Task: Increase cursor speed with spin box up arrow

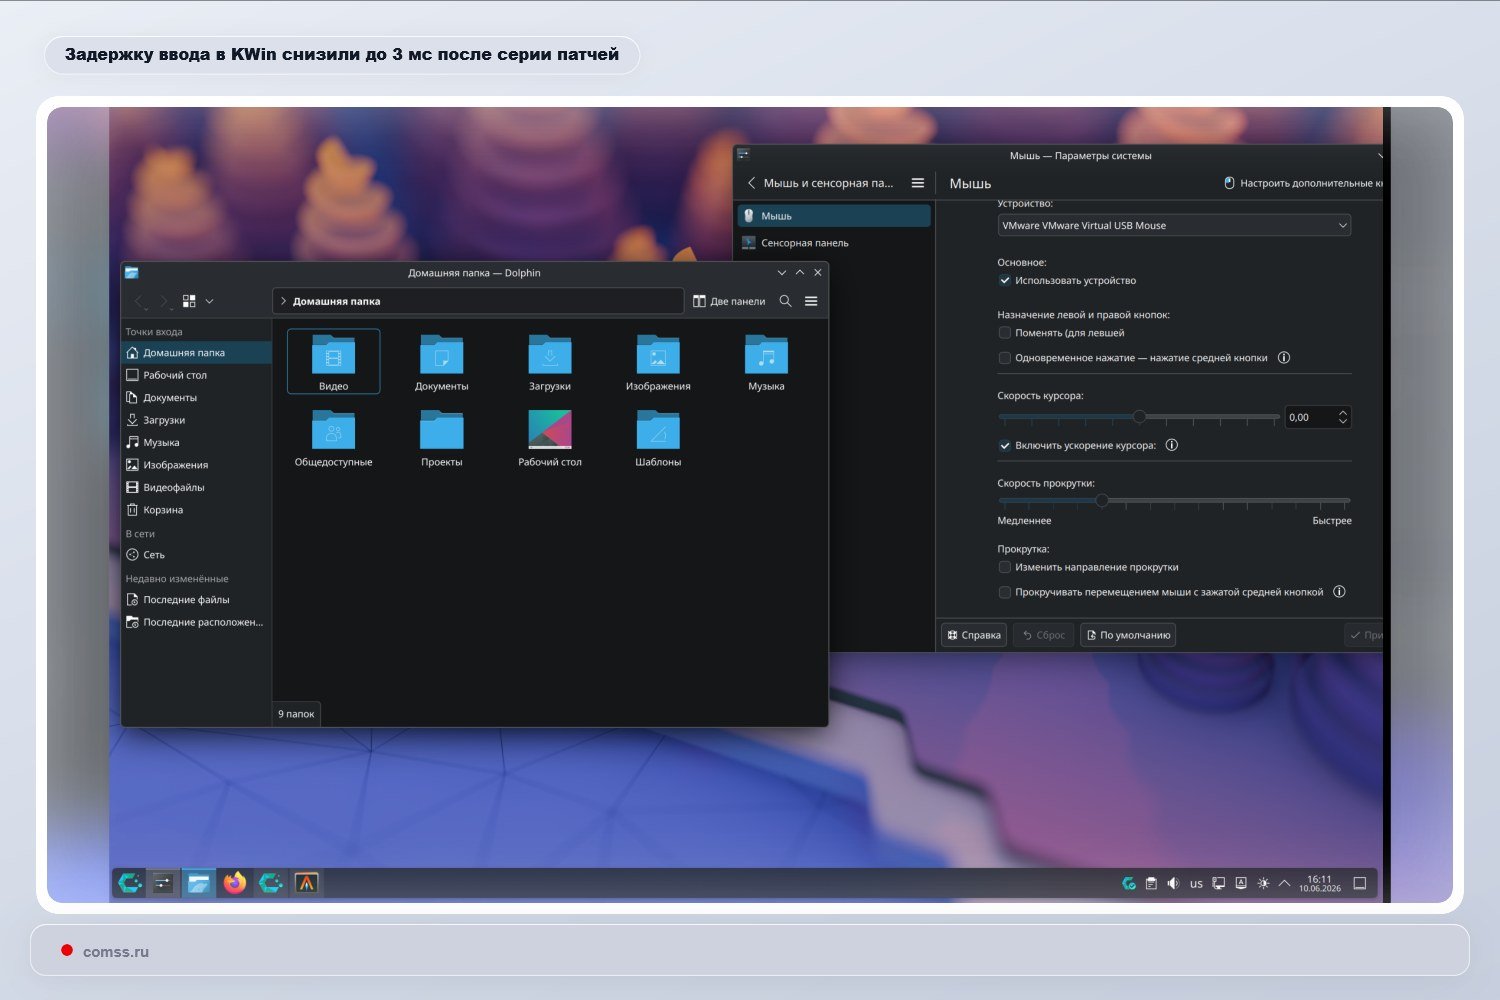Action: tap(1343, 412)
